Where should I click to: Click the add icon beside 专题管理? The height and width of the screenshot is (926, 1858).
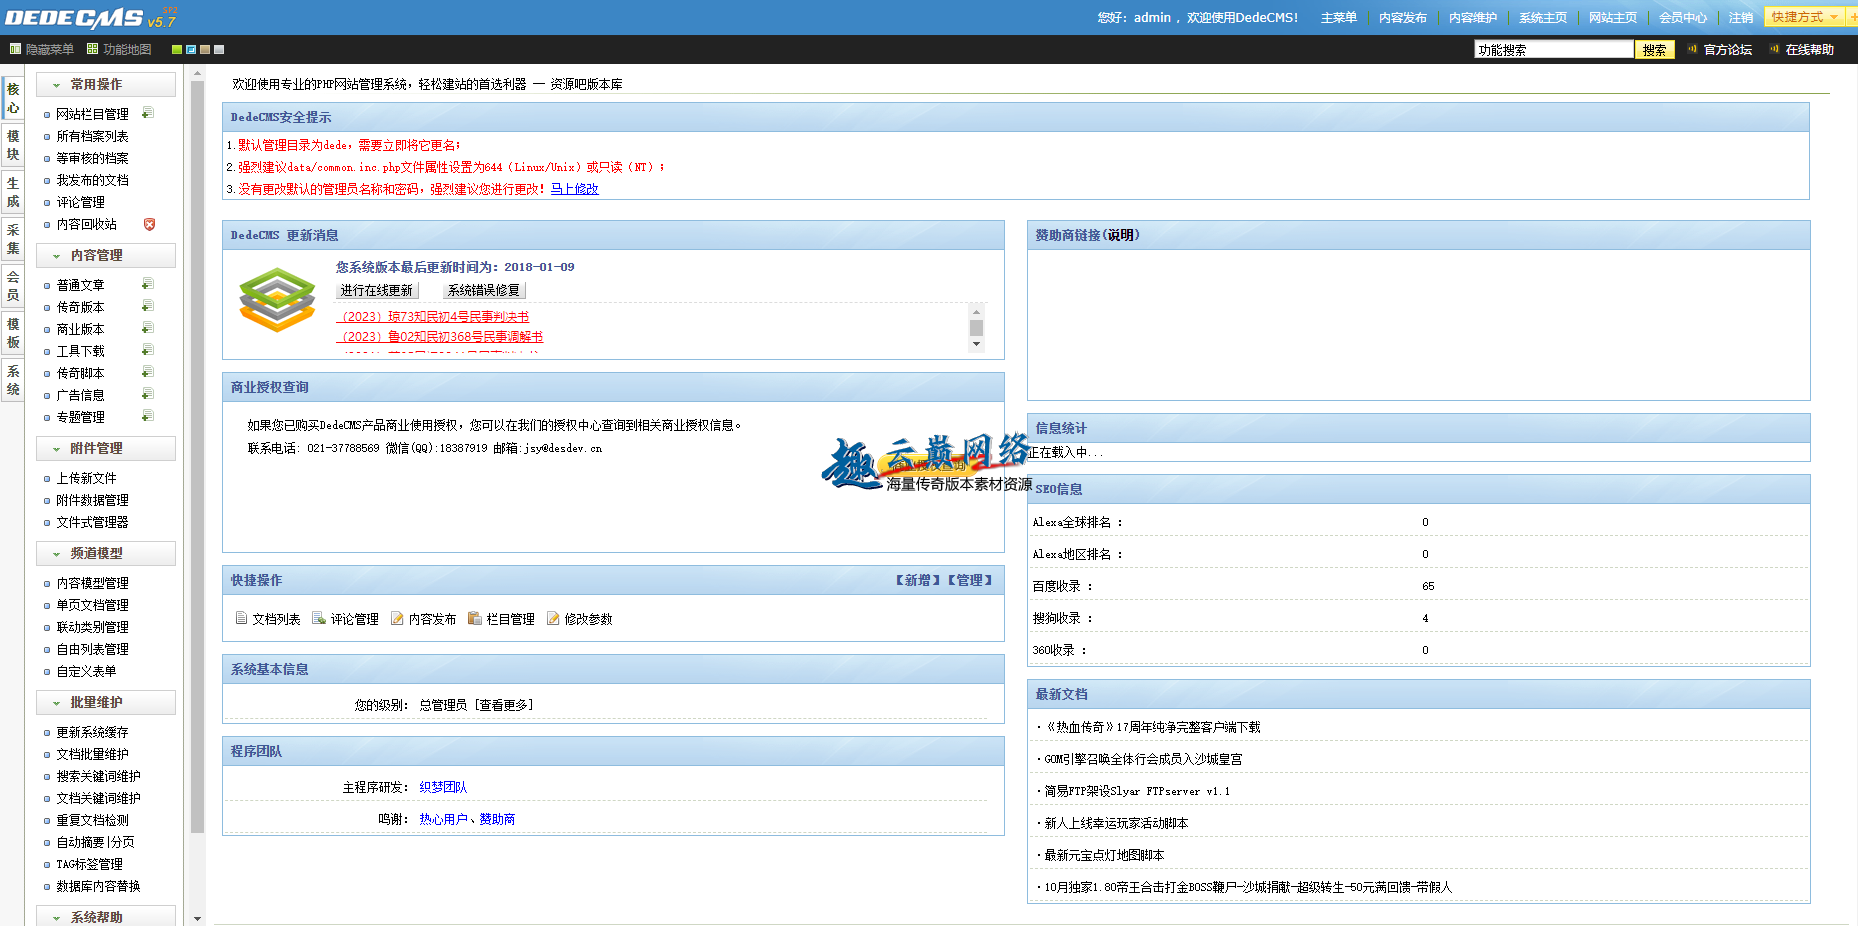148,416
